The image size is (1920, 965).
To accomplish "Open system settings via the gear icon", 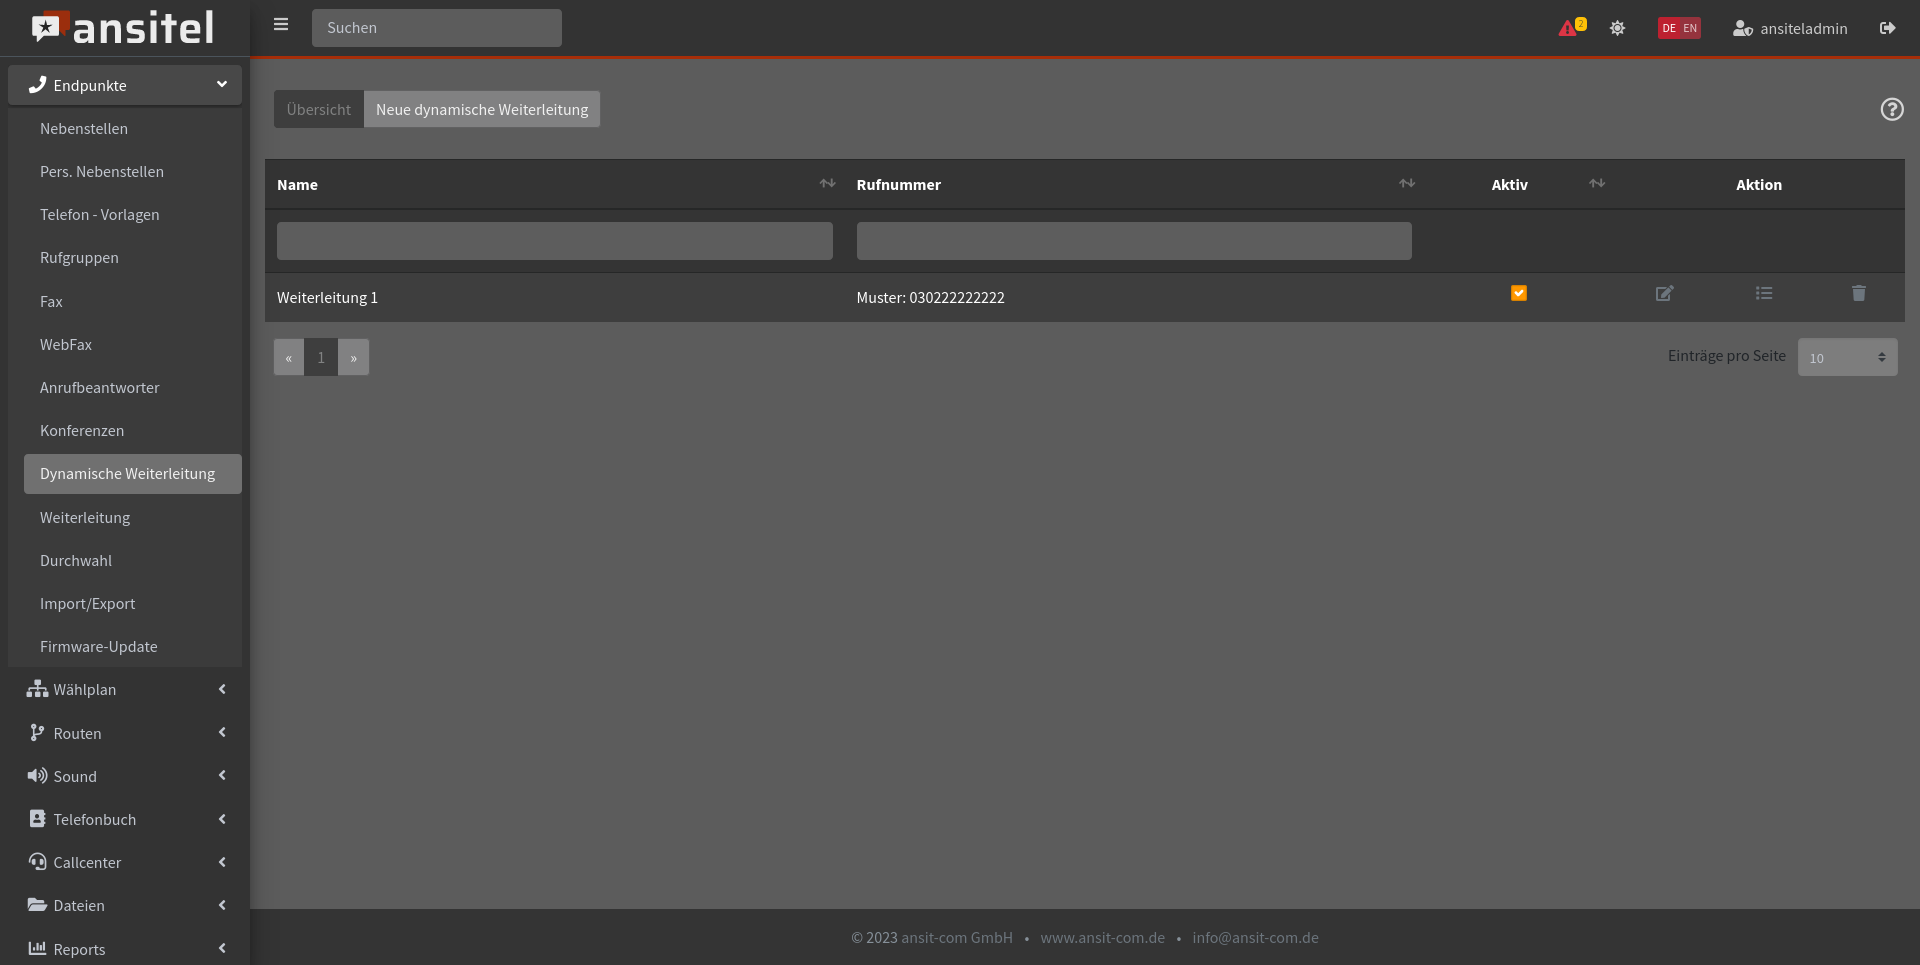I will (1617, 28).
